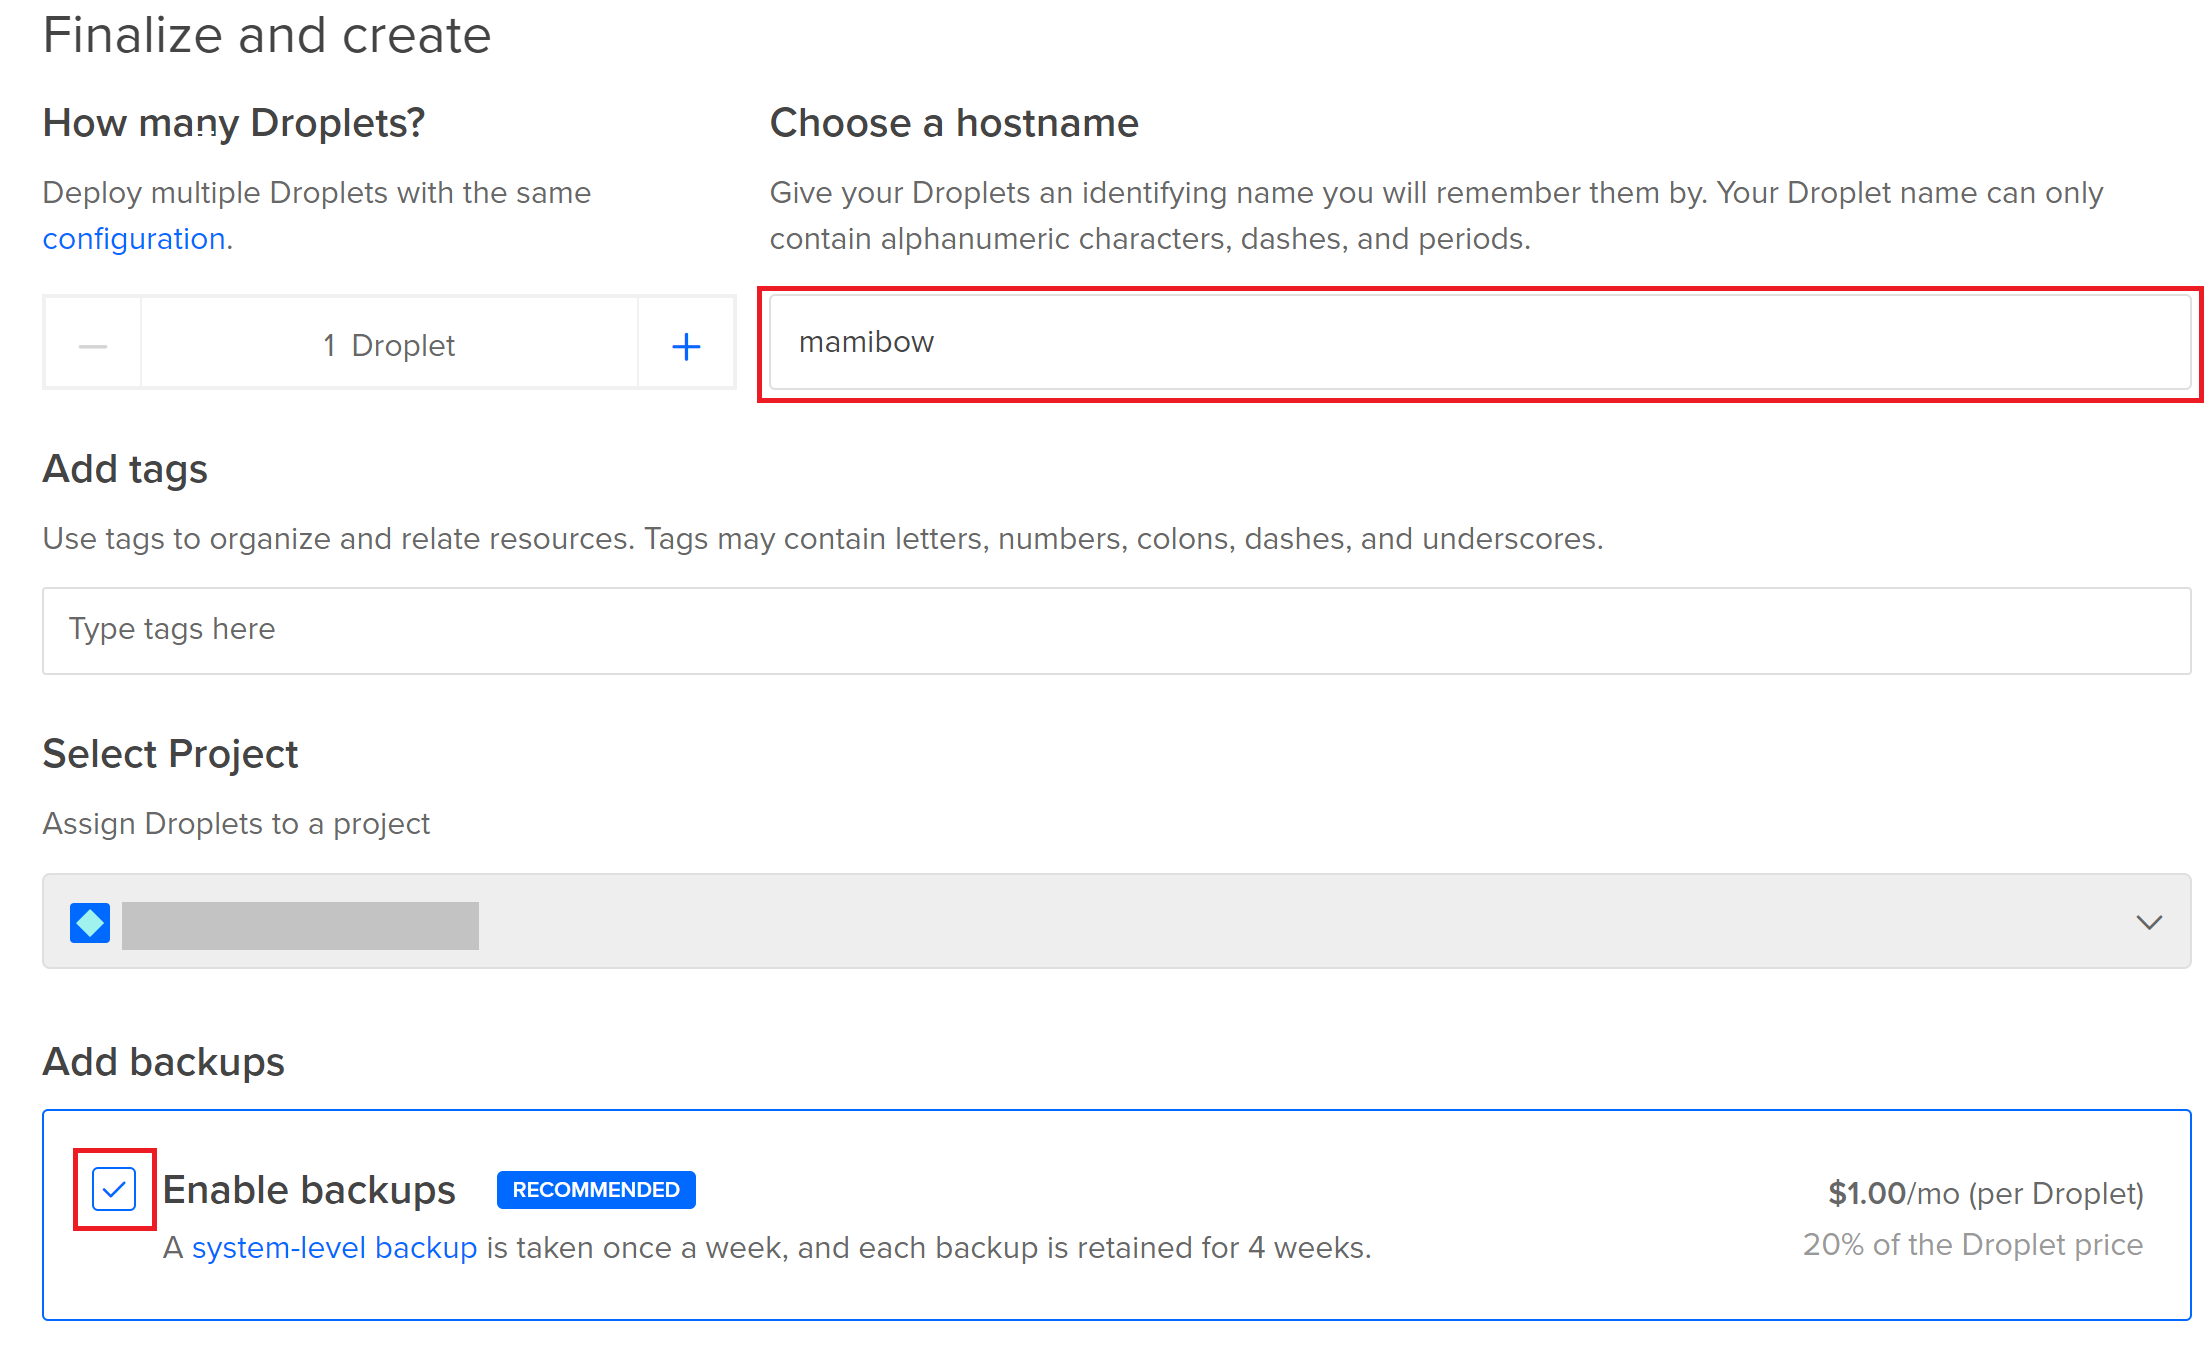Focus the Type tags here field
2210x1348 pixels.
(1115, 630)
